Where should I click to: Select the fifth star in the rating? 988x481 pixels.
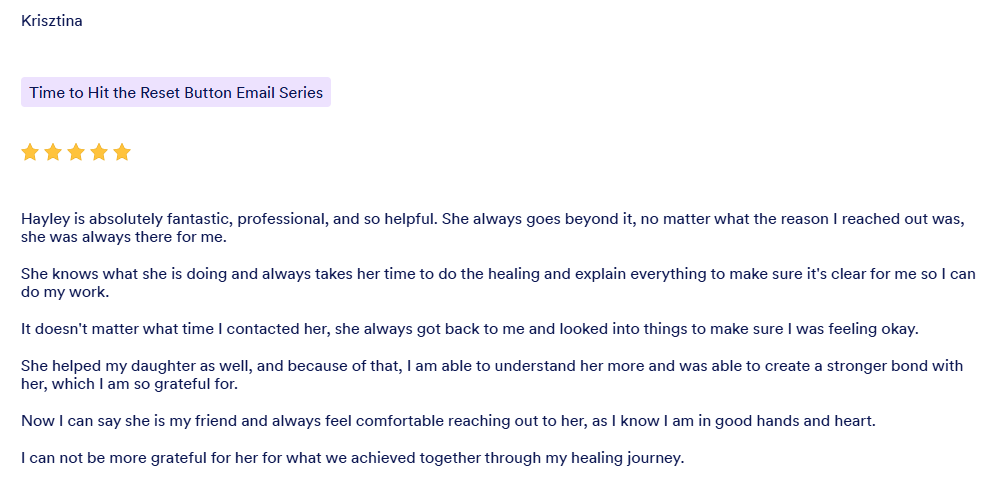122,152
